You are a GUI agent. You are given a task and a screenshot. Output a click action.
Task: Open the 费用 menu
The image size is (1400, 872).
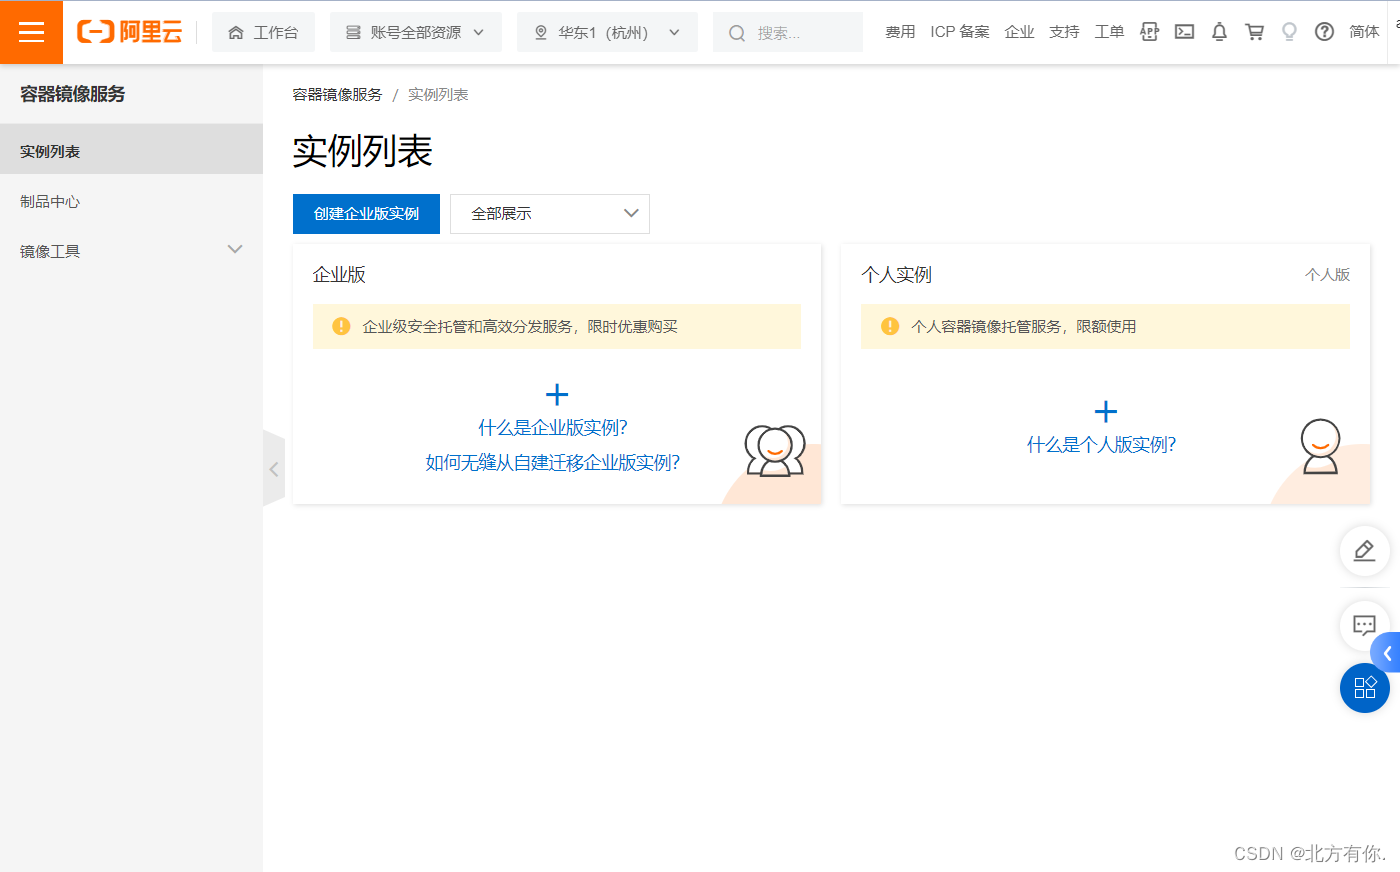tap(900, 32)
